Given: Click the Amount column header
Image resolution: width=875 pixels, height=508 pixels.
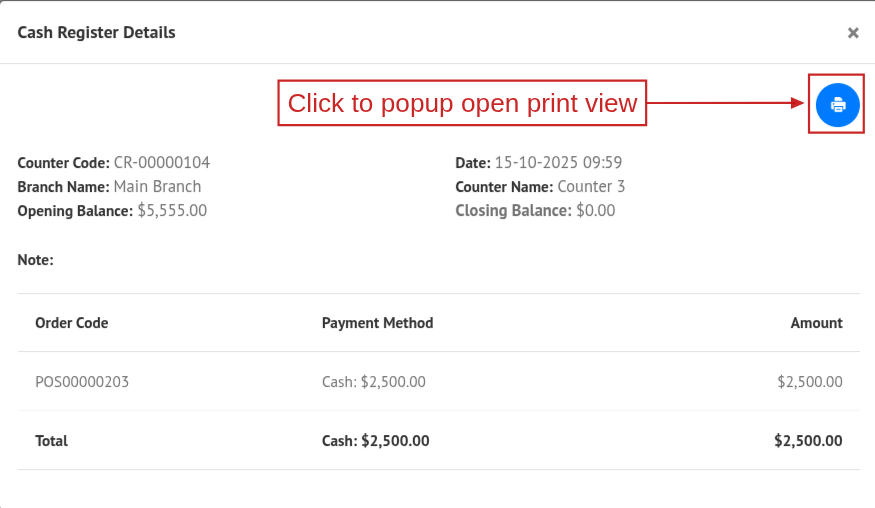Looking at the screenshot, I should [816, 323].
